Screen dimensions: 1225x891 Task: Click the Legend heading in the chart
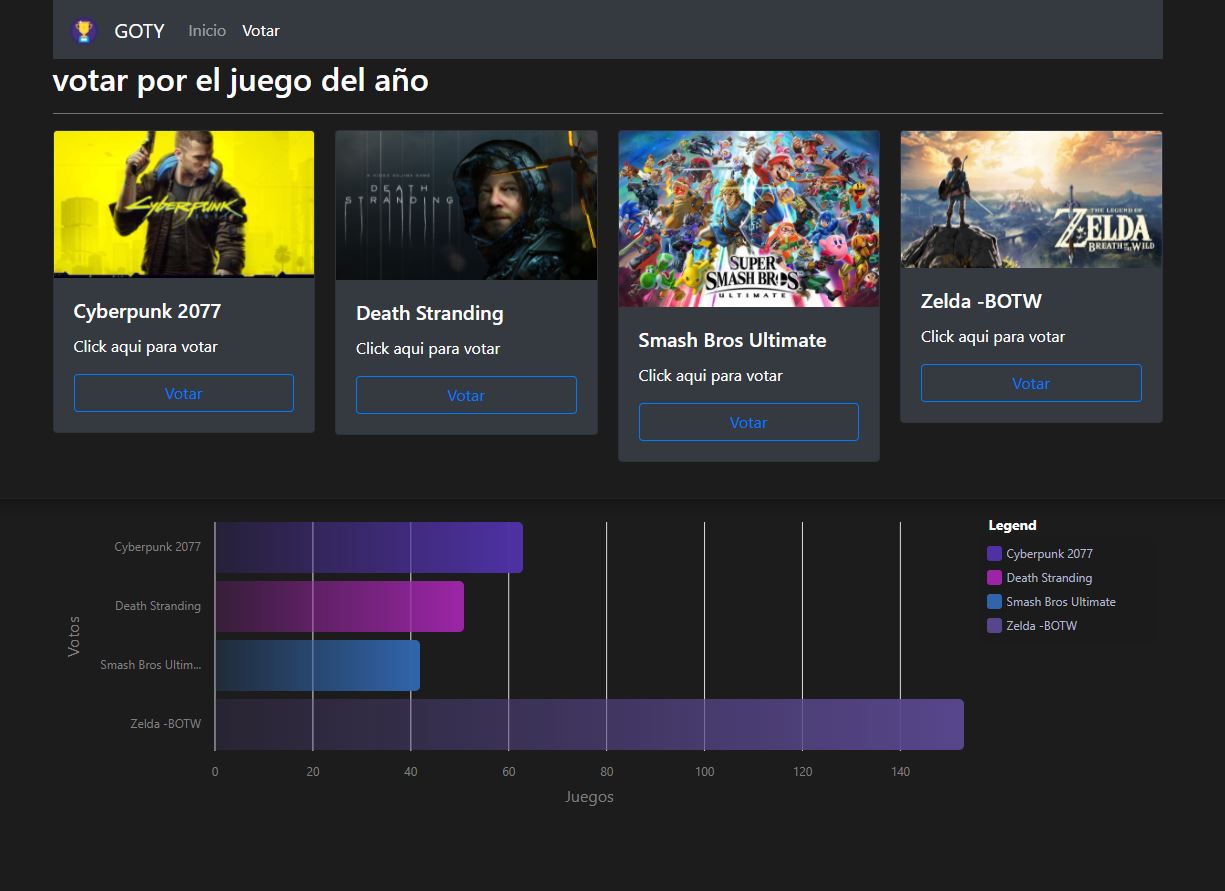[x=1012, y=525]
